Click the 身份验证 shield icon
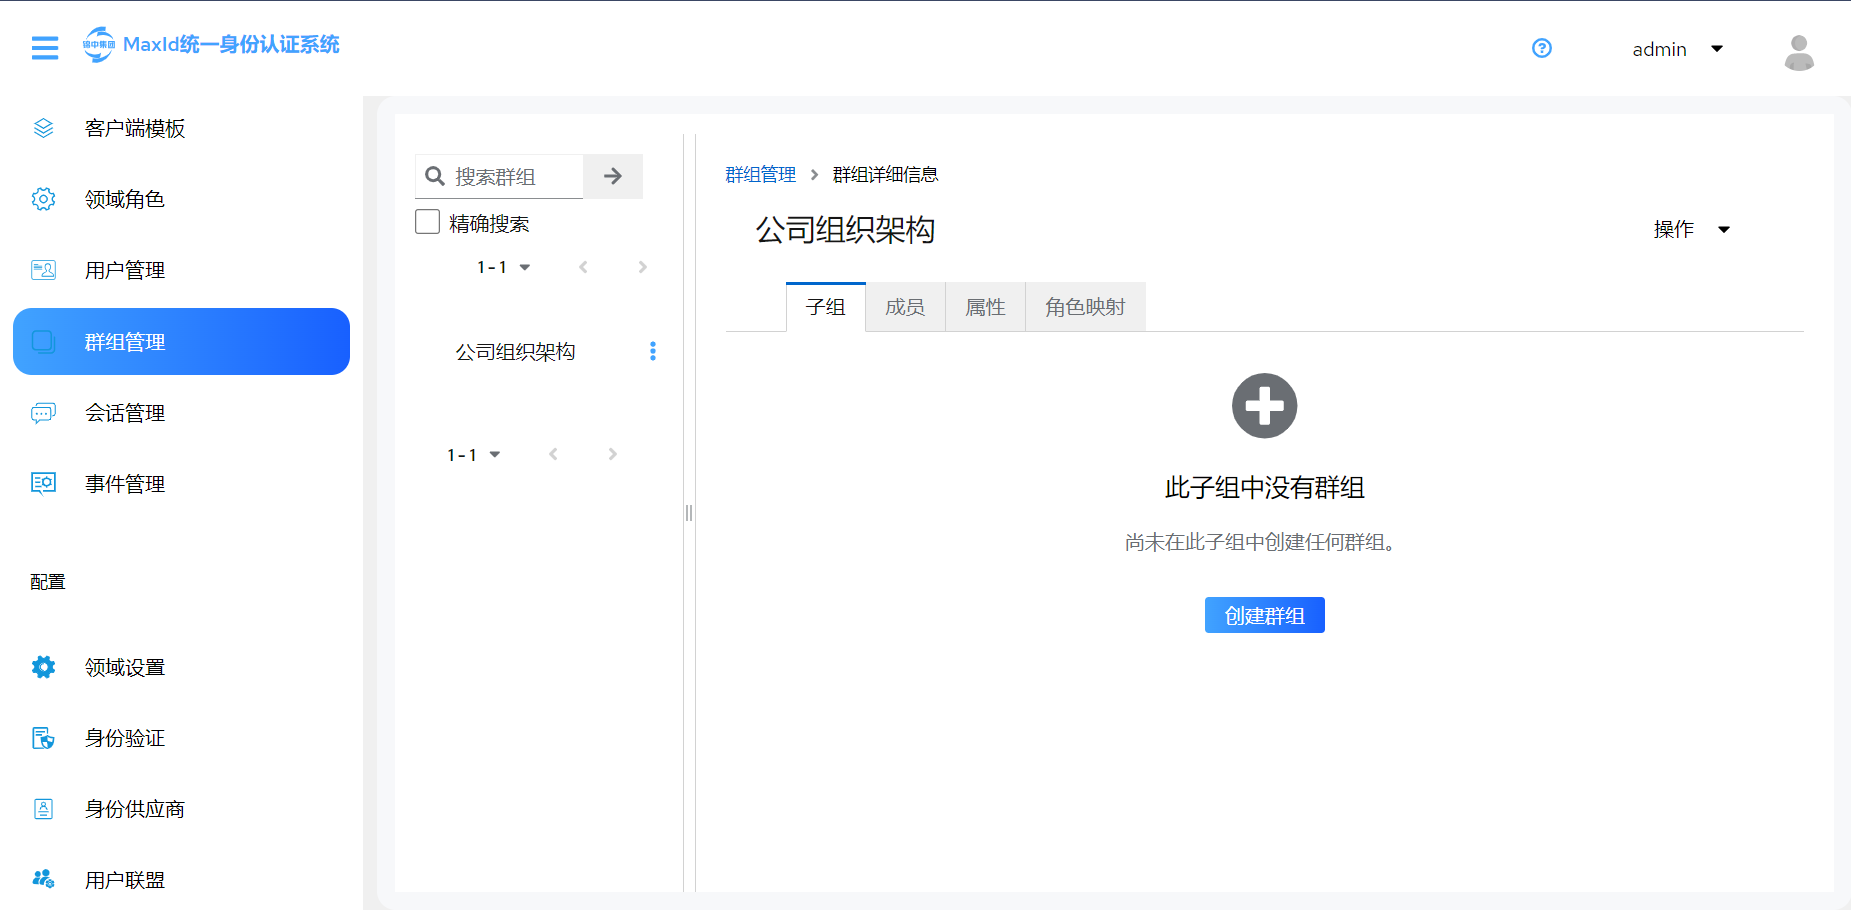The width and height of the screenshot is (1851, 910). (43, 738)
